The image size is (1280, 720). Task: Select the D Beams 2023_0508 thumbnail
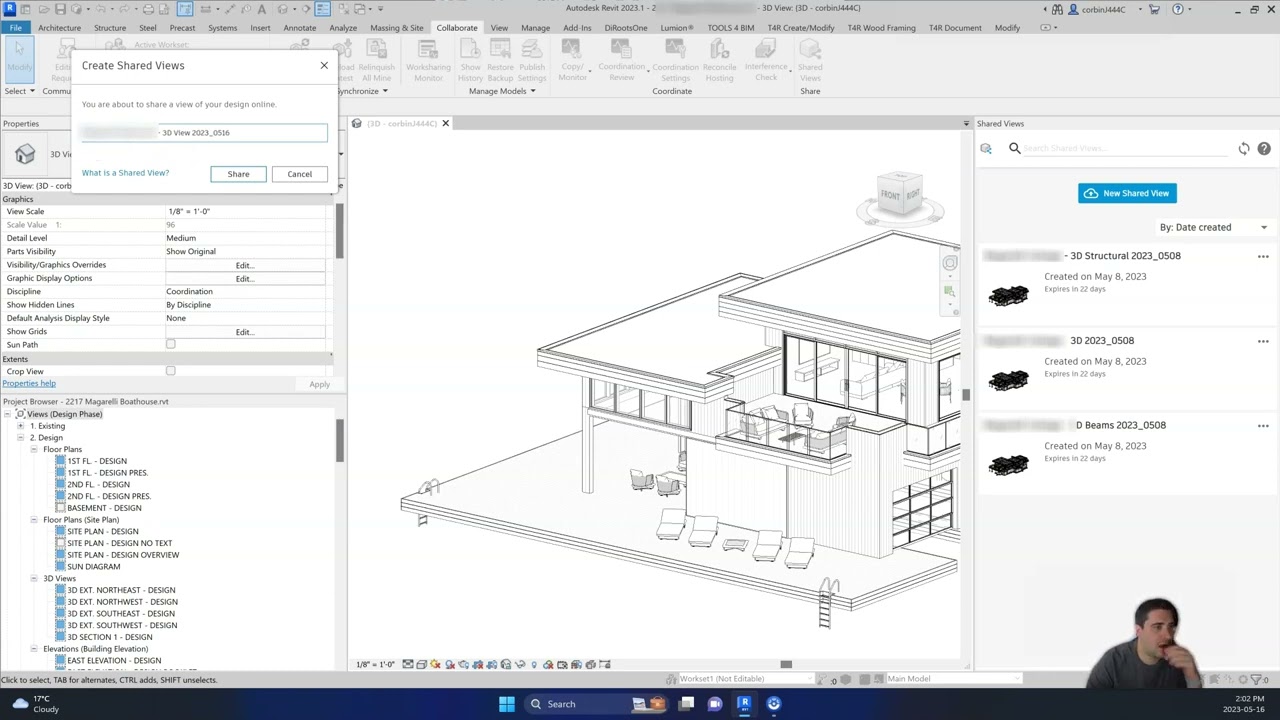pyautogui.click(x=1008, y=464)
